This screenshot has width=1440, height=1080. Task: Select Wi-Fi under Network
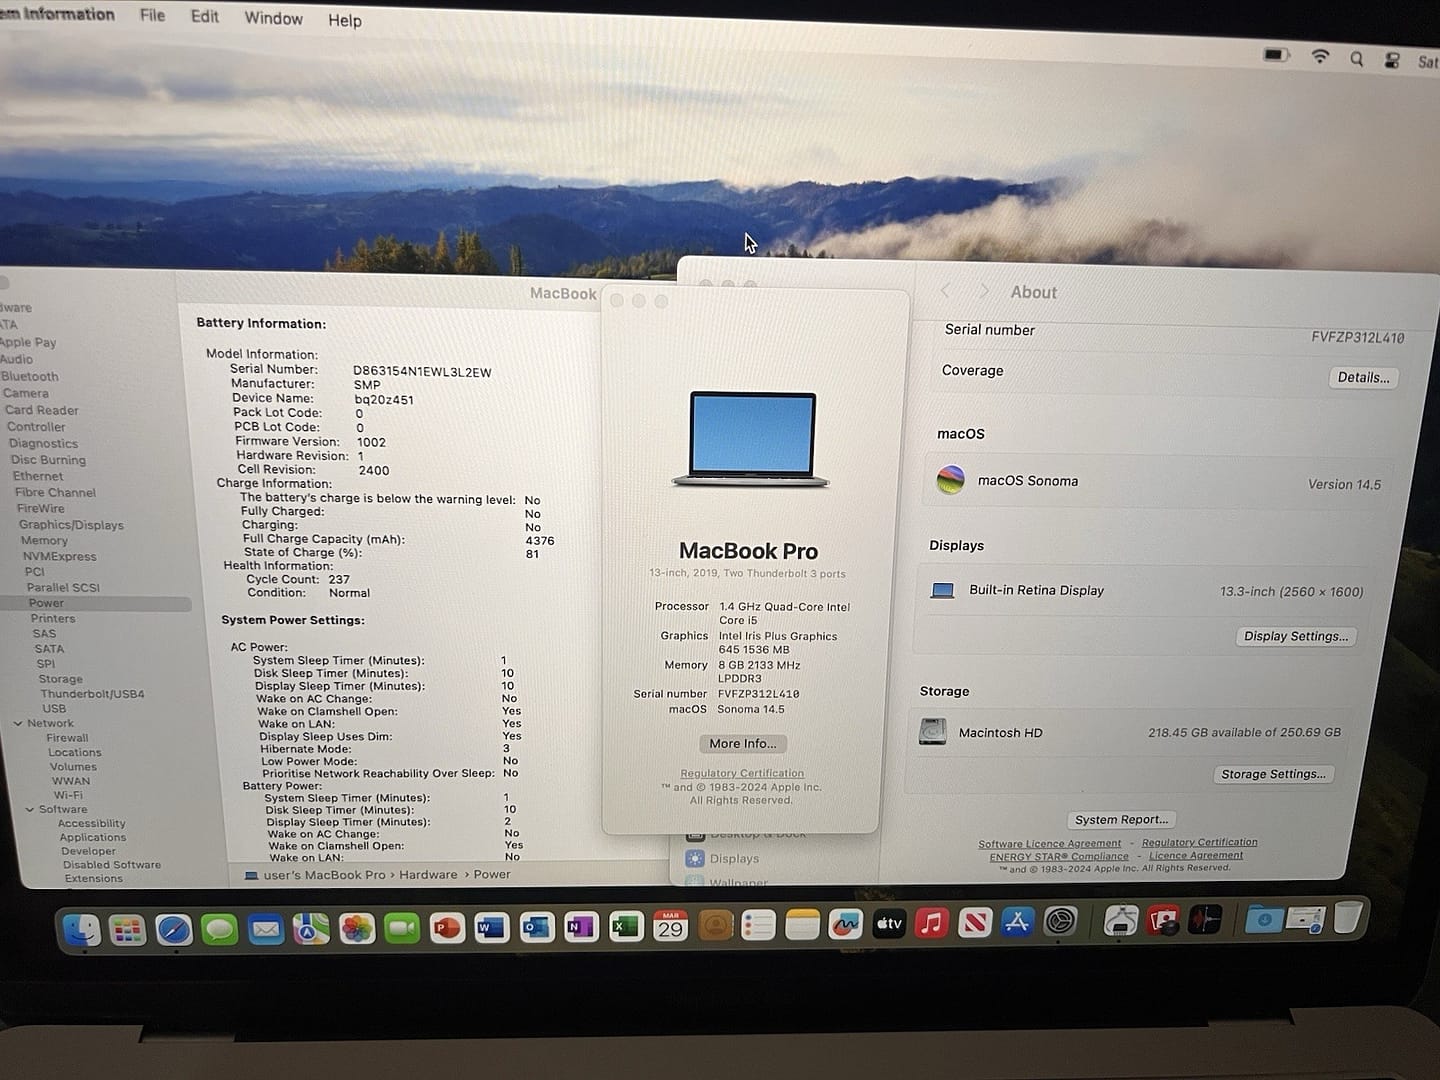coord(68,795)
